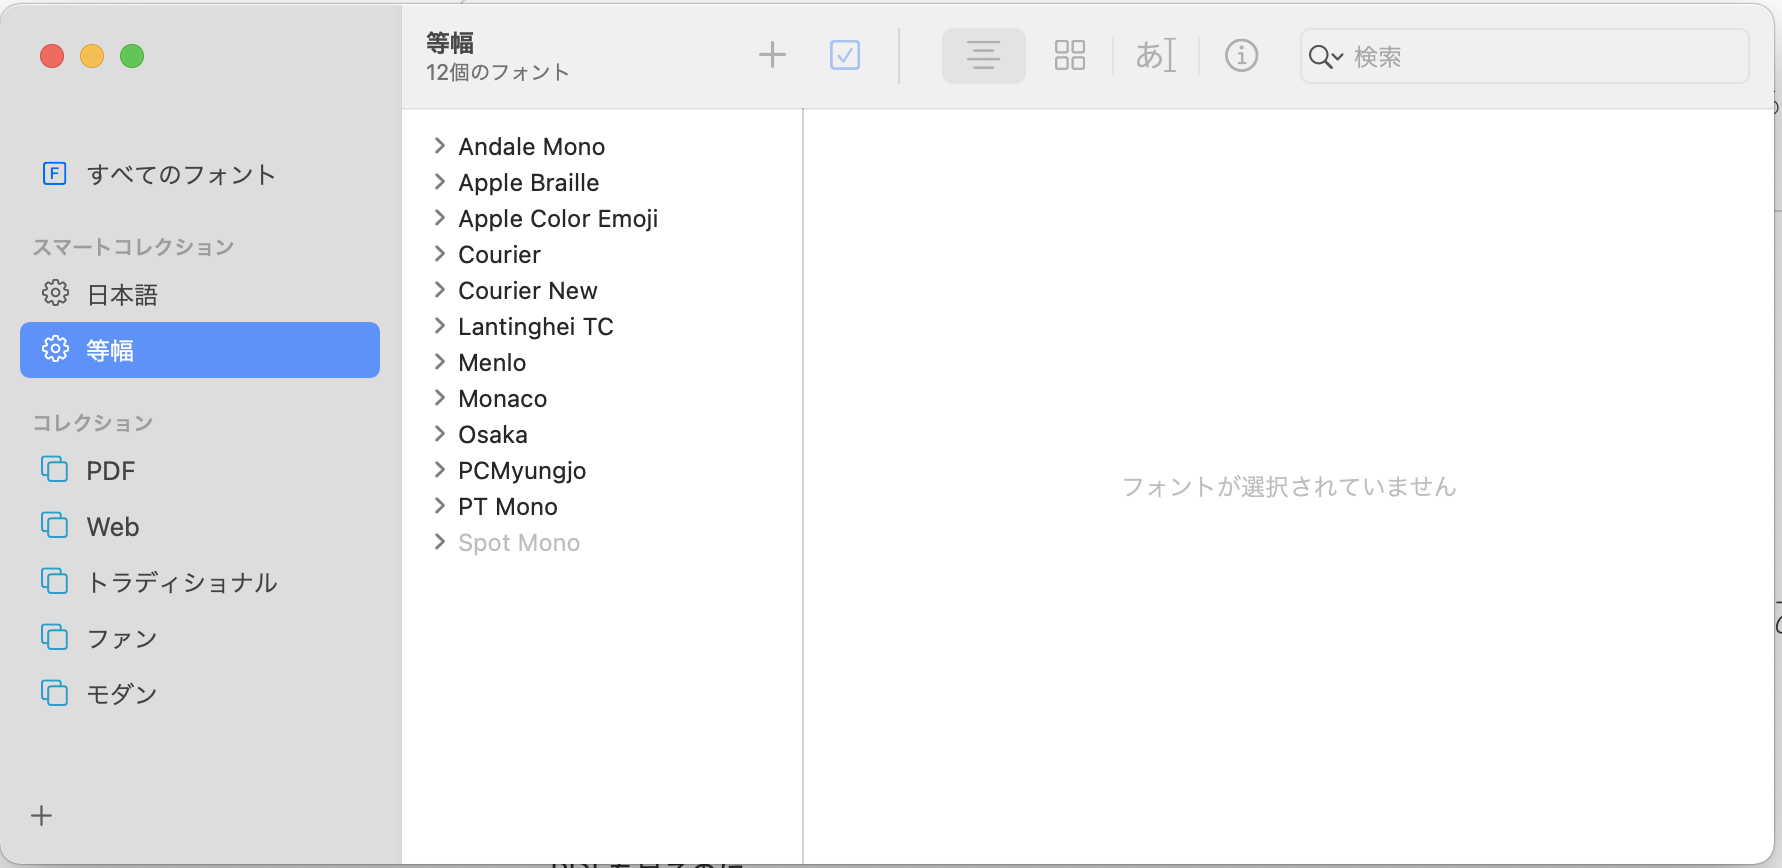Click the Web collection icon
Viewport: 1782px width, 868px height.
[55, 526]
